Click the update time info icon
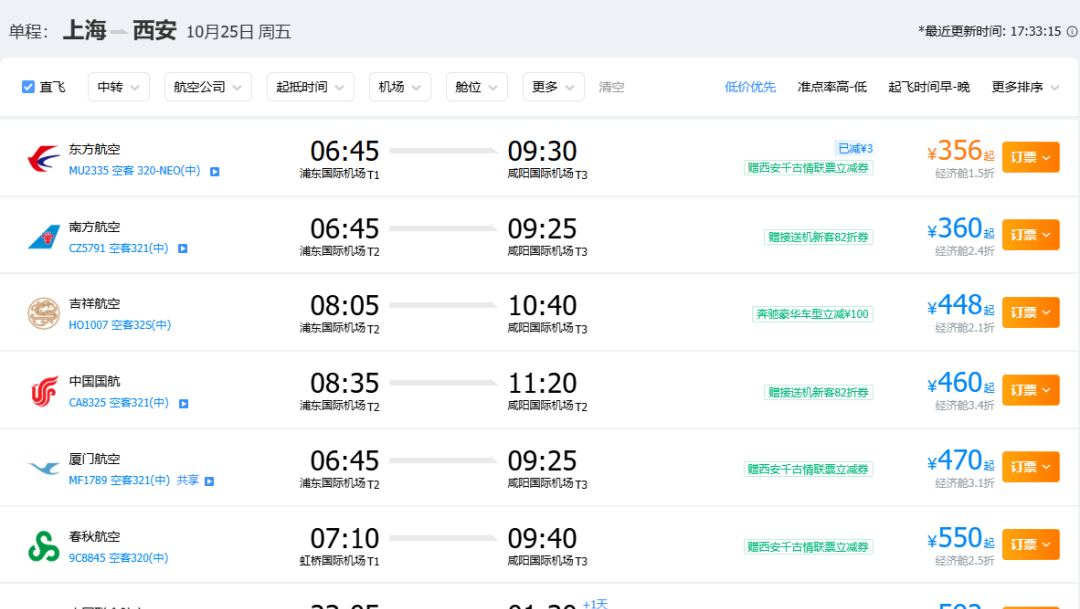The width and height of the screenshot is (1080, 609). click(1072, 32)
